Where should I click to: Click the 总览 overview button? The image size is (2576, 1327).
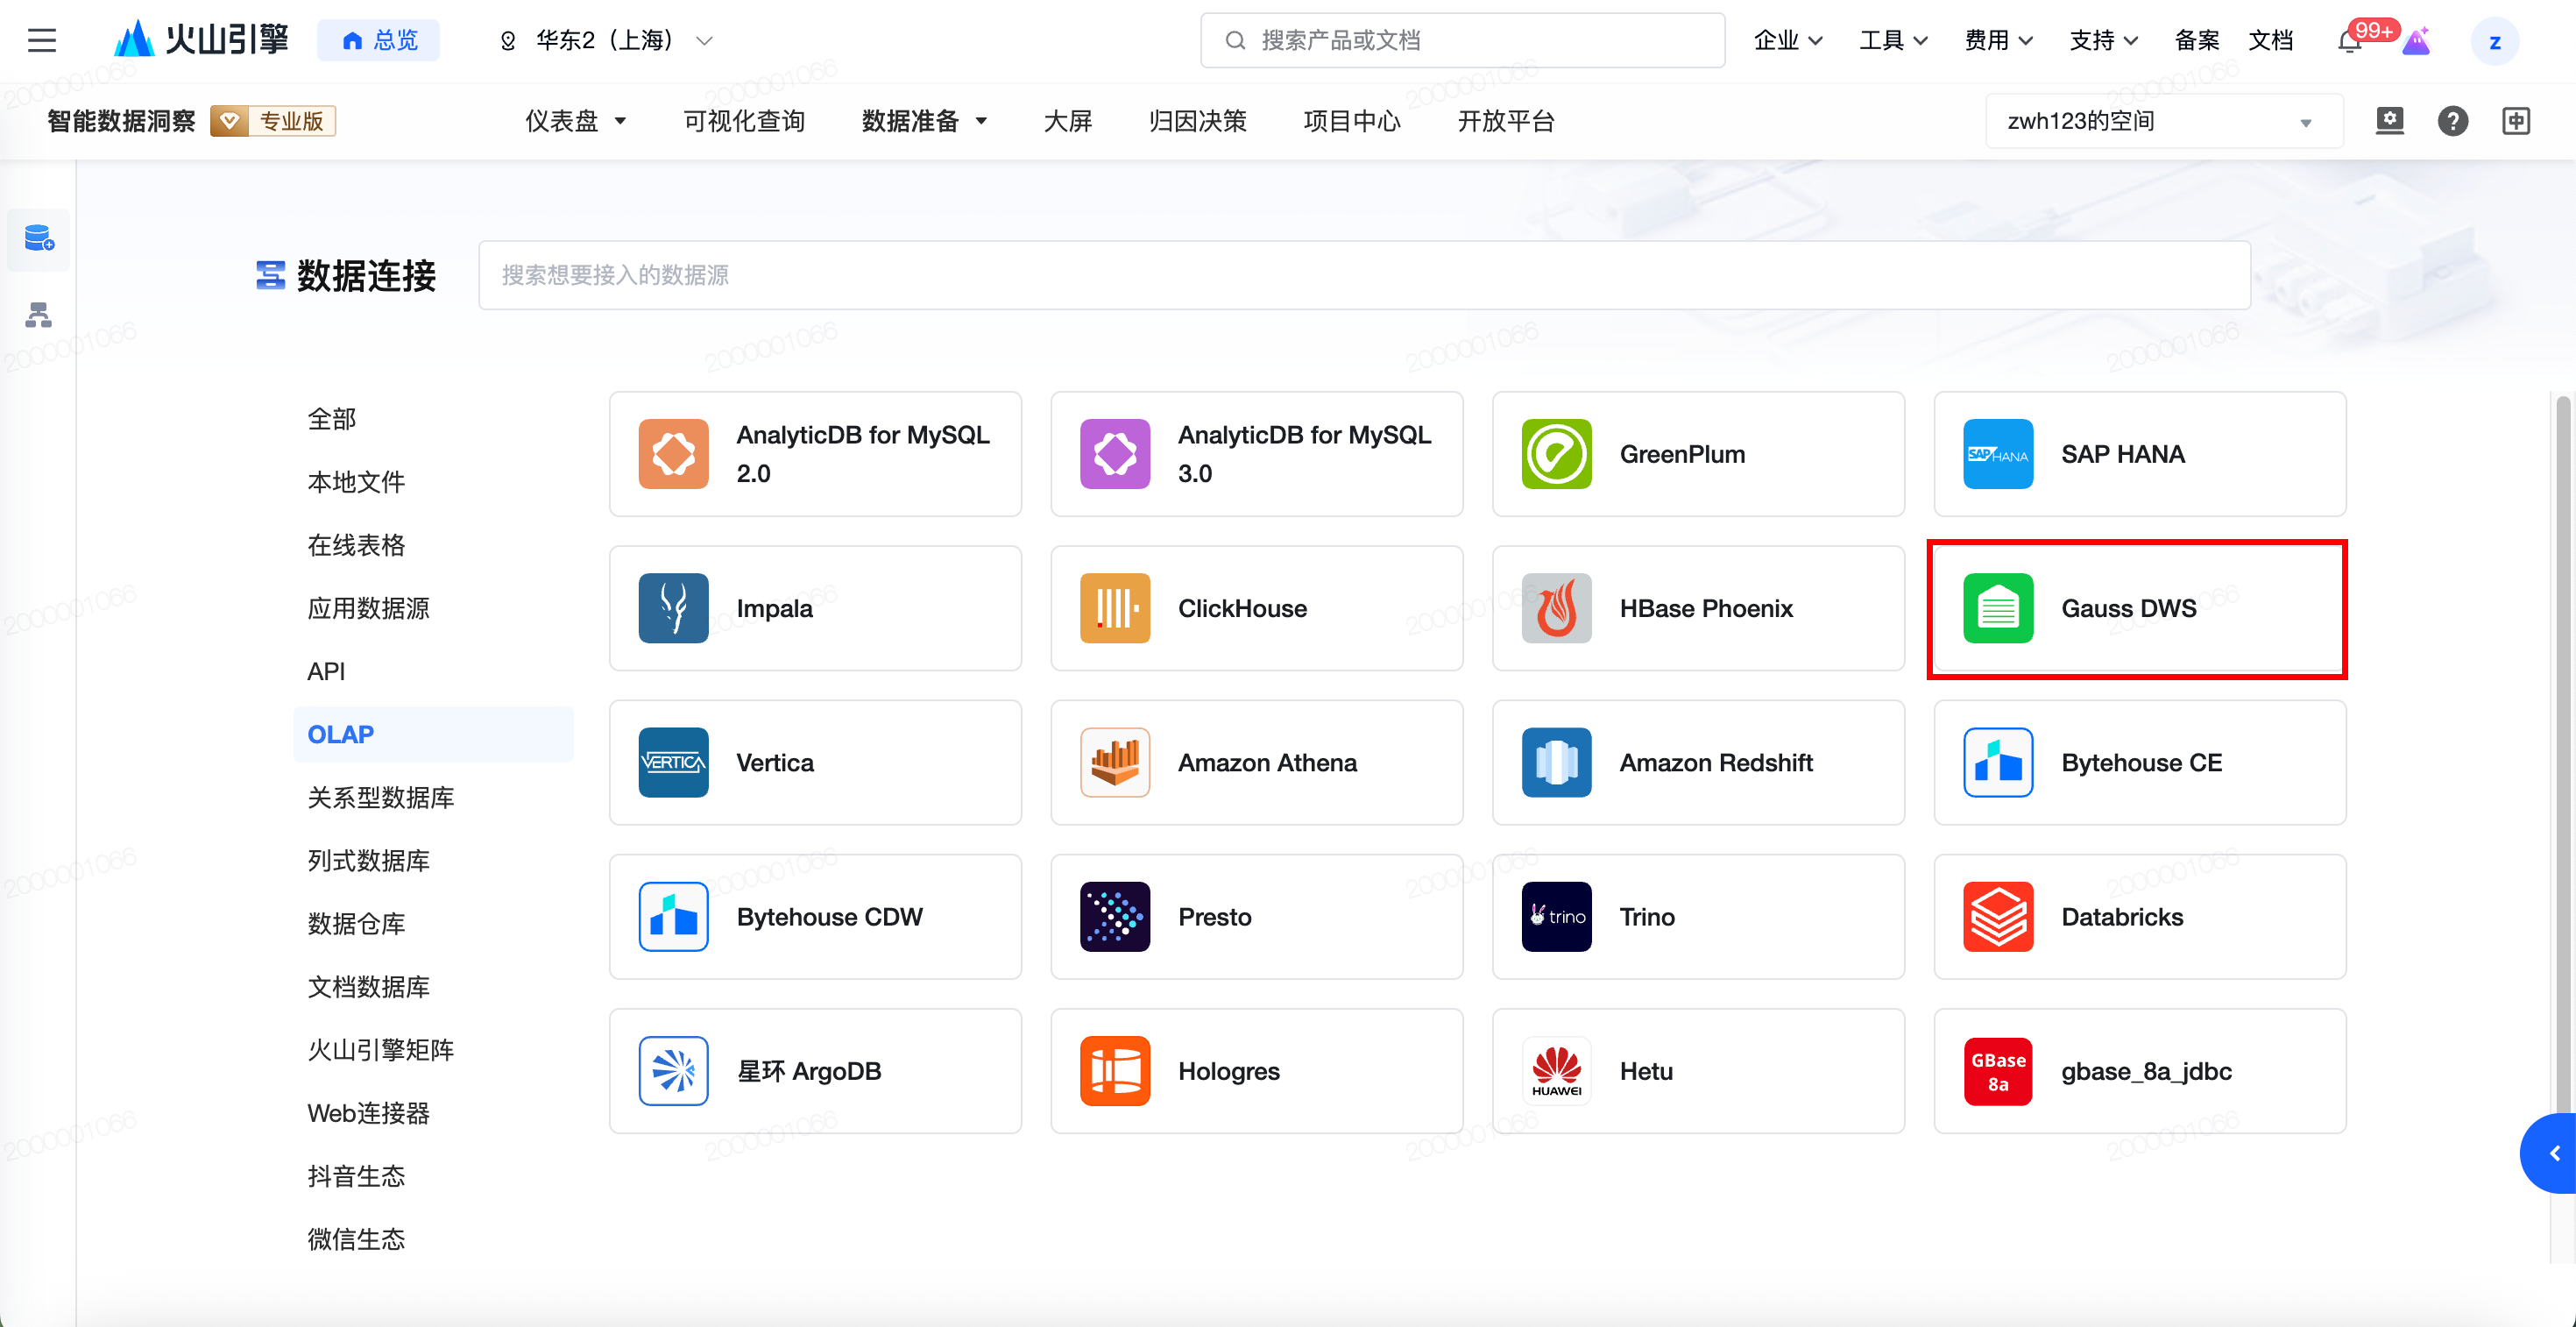pyautogui.click(x=378, y=40)
